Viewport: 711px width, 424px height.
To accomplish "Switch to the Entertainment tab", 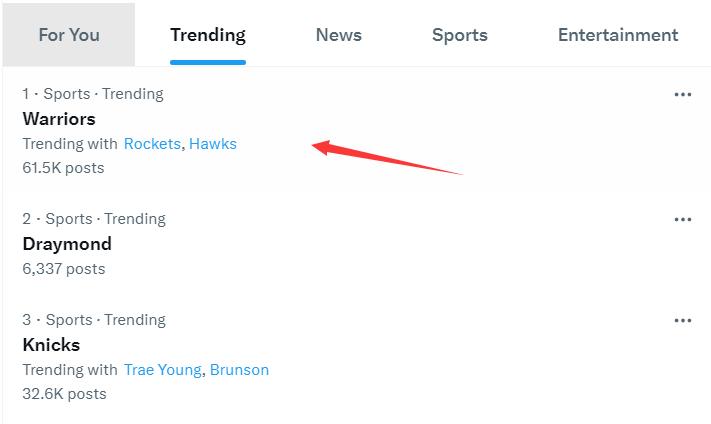I will coord(618,35).
